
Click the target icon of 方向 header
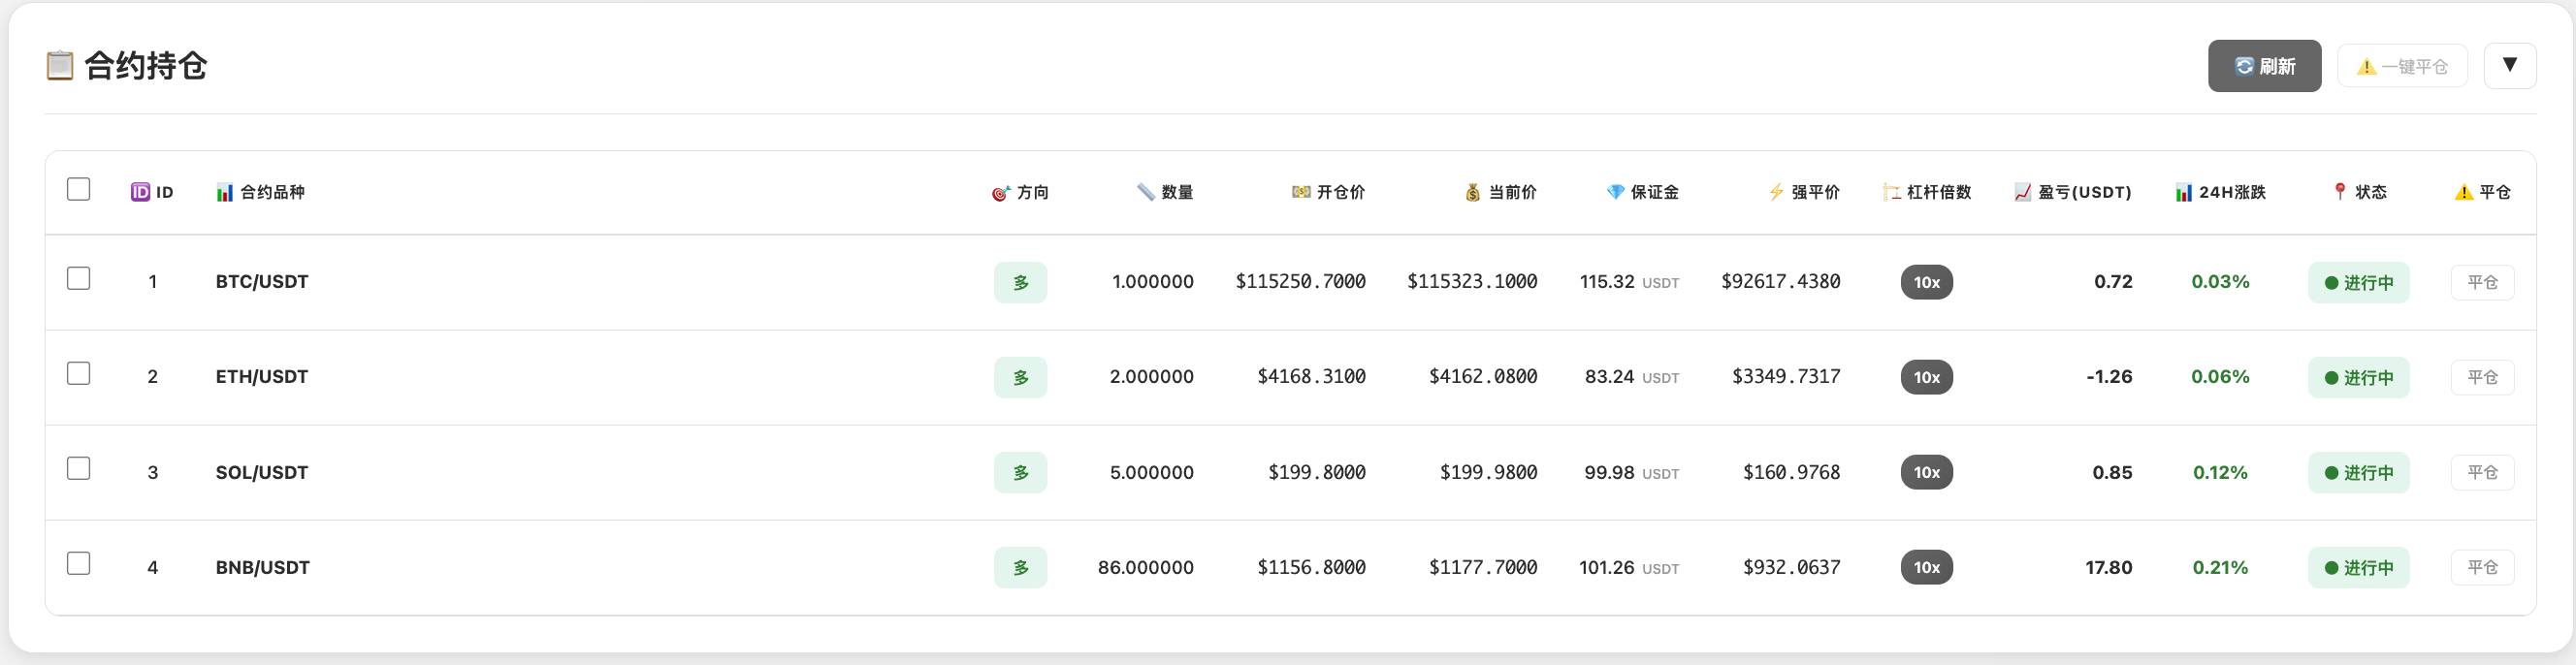(1001, 193)
